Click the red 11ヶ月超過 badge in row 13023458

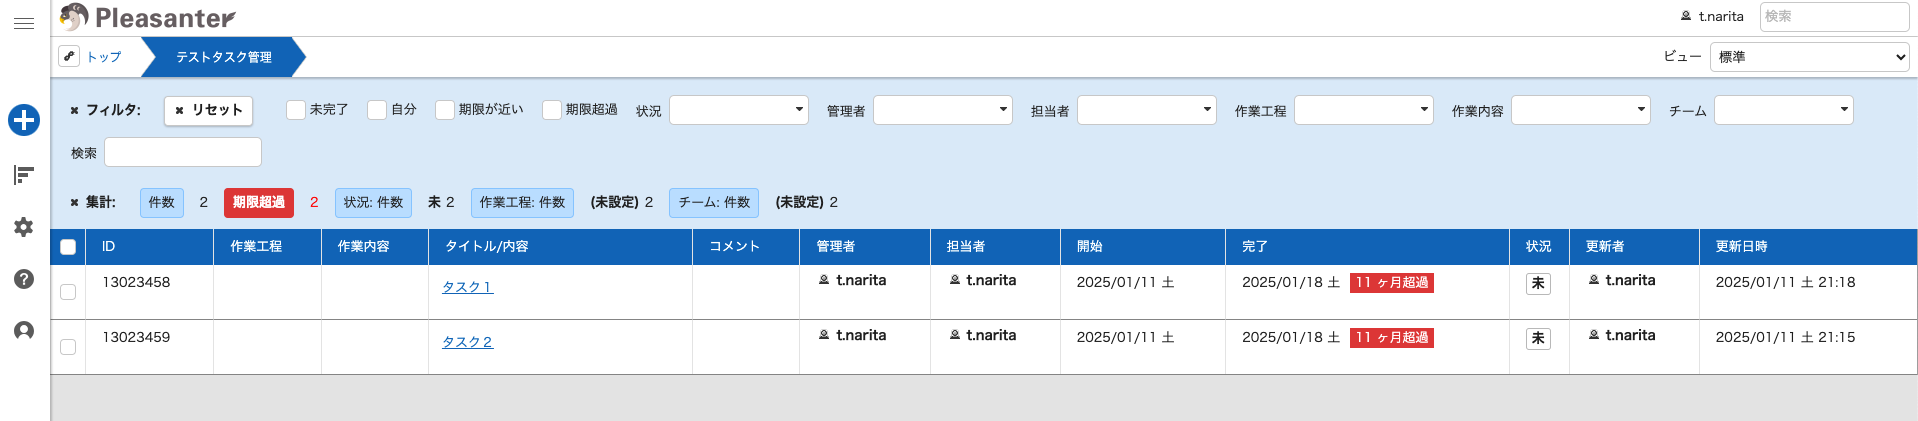coord(1392,283)
